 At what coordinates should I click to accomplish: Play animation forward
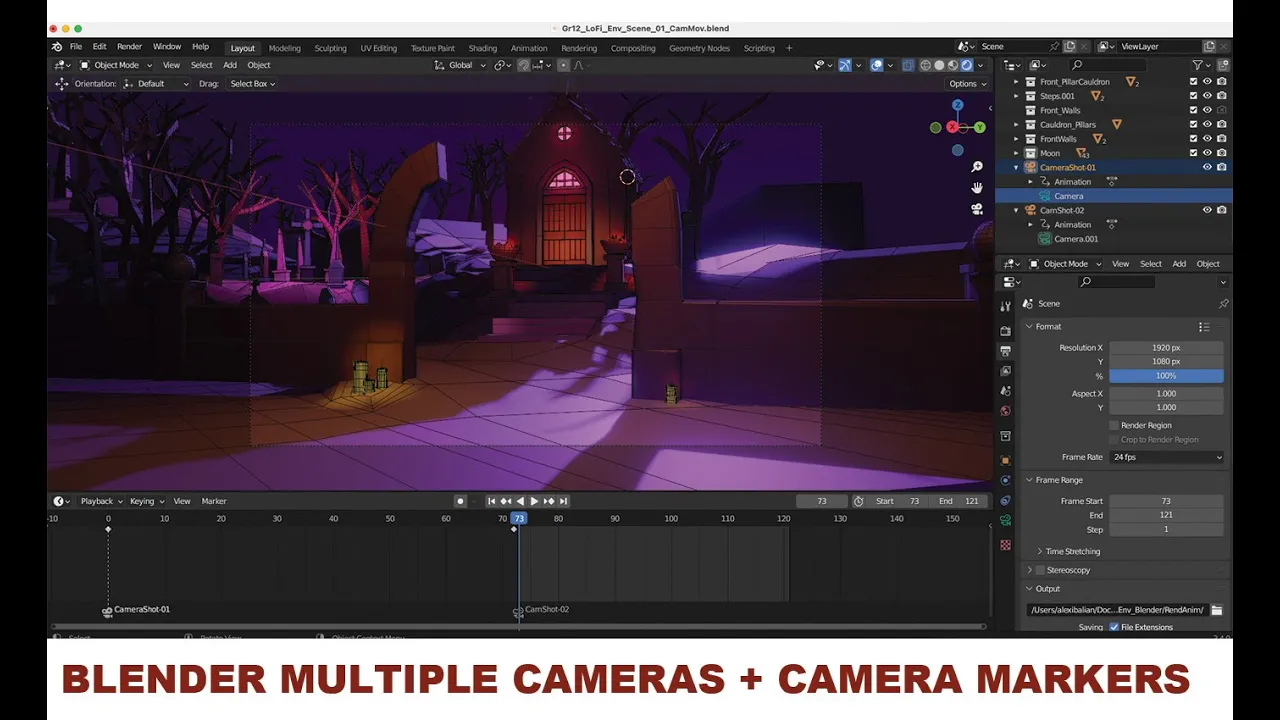click(534, 501)
